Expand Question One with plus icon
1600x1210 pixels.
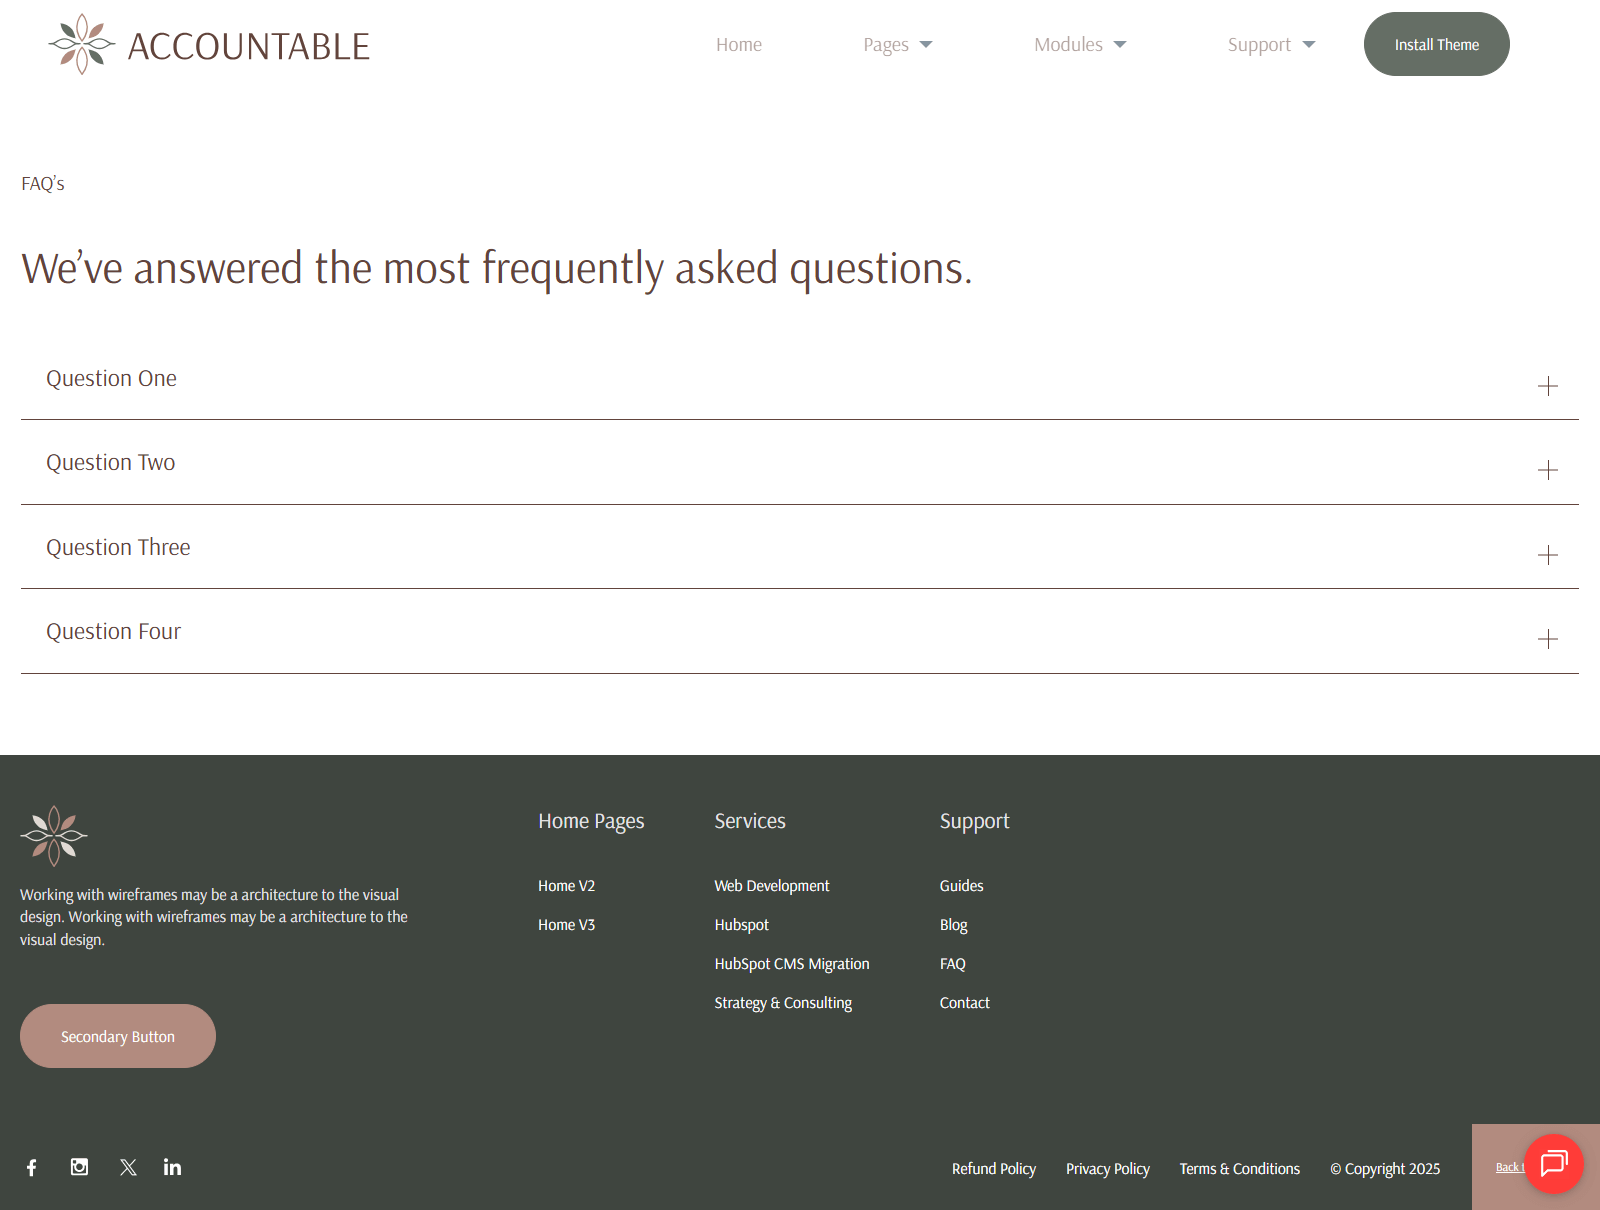(x=1547, y=386)
